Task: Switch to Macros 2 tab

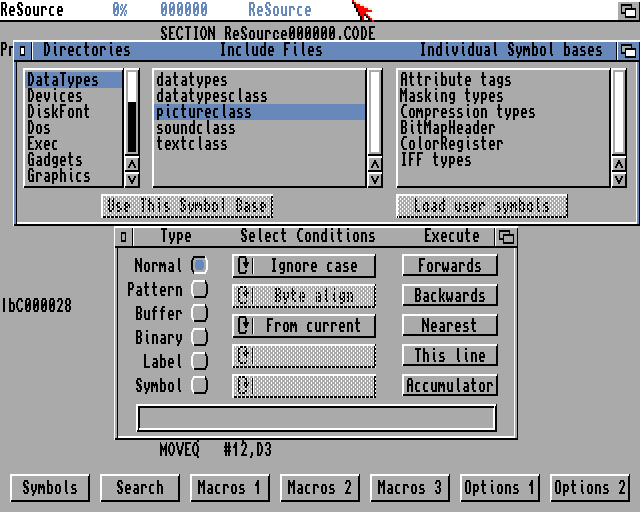Action: coord(320,488)
